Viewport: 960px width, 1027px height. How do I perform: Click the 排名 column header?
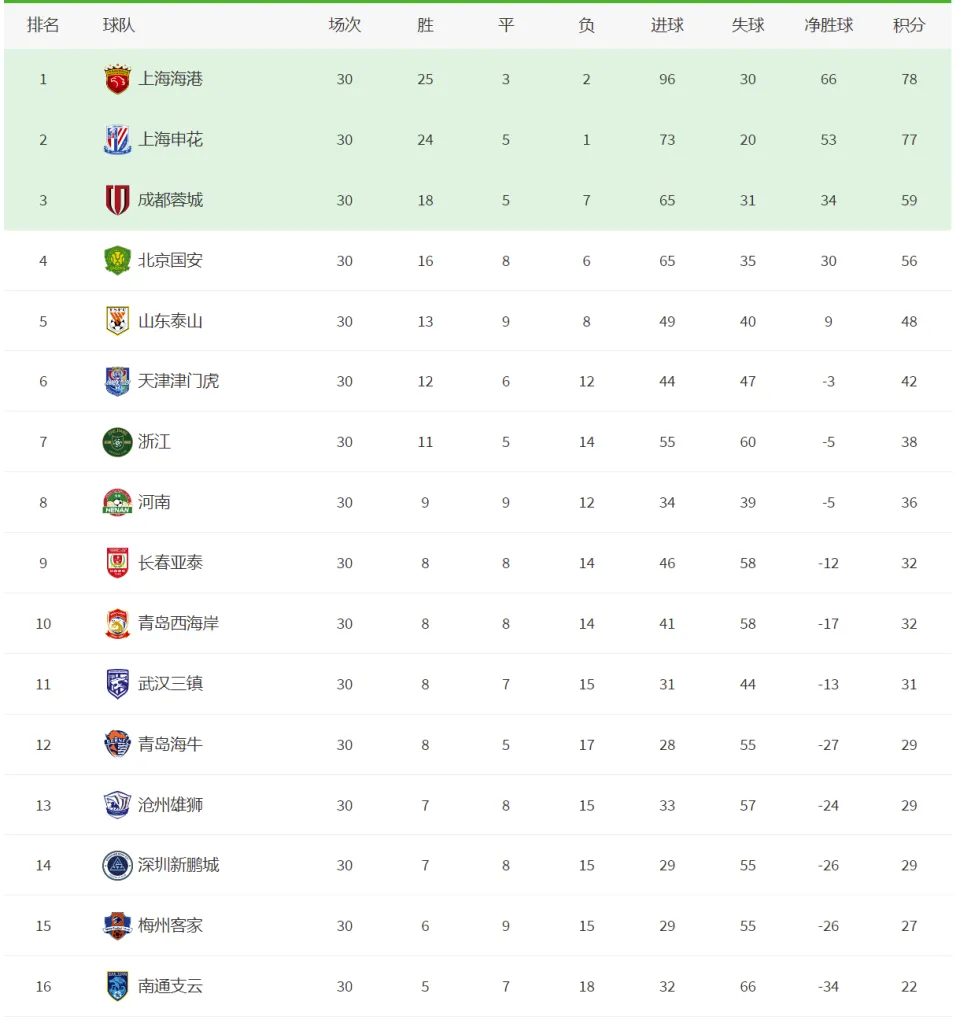tap(43, 26)
